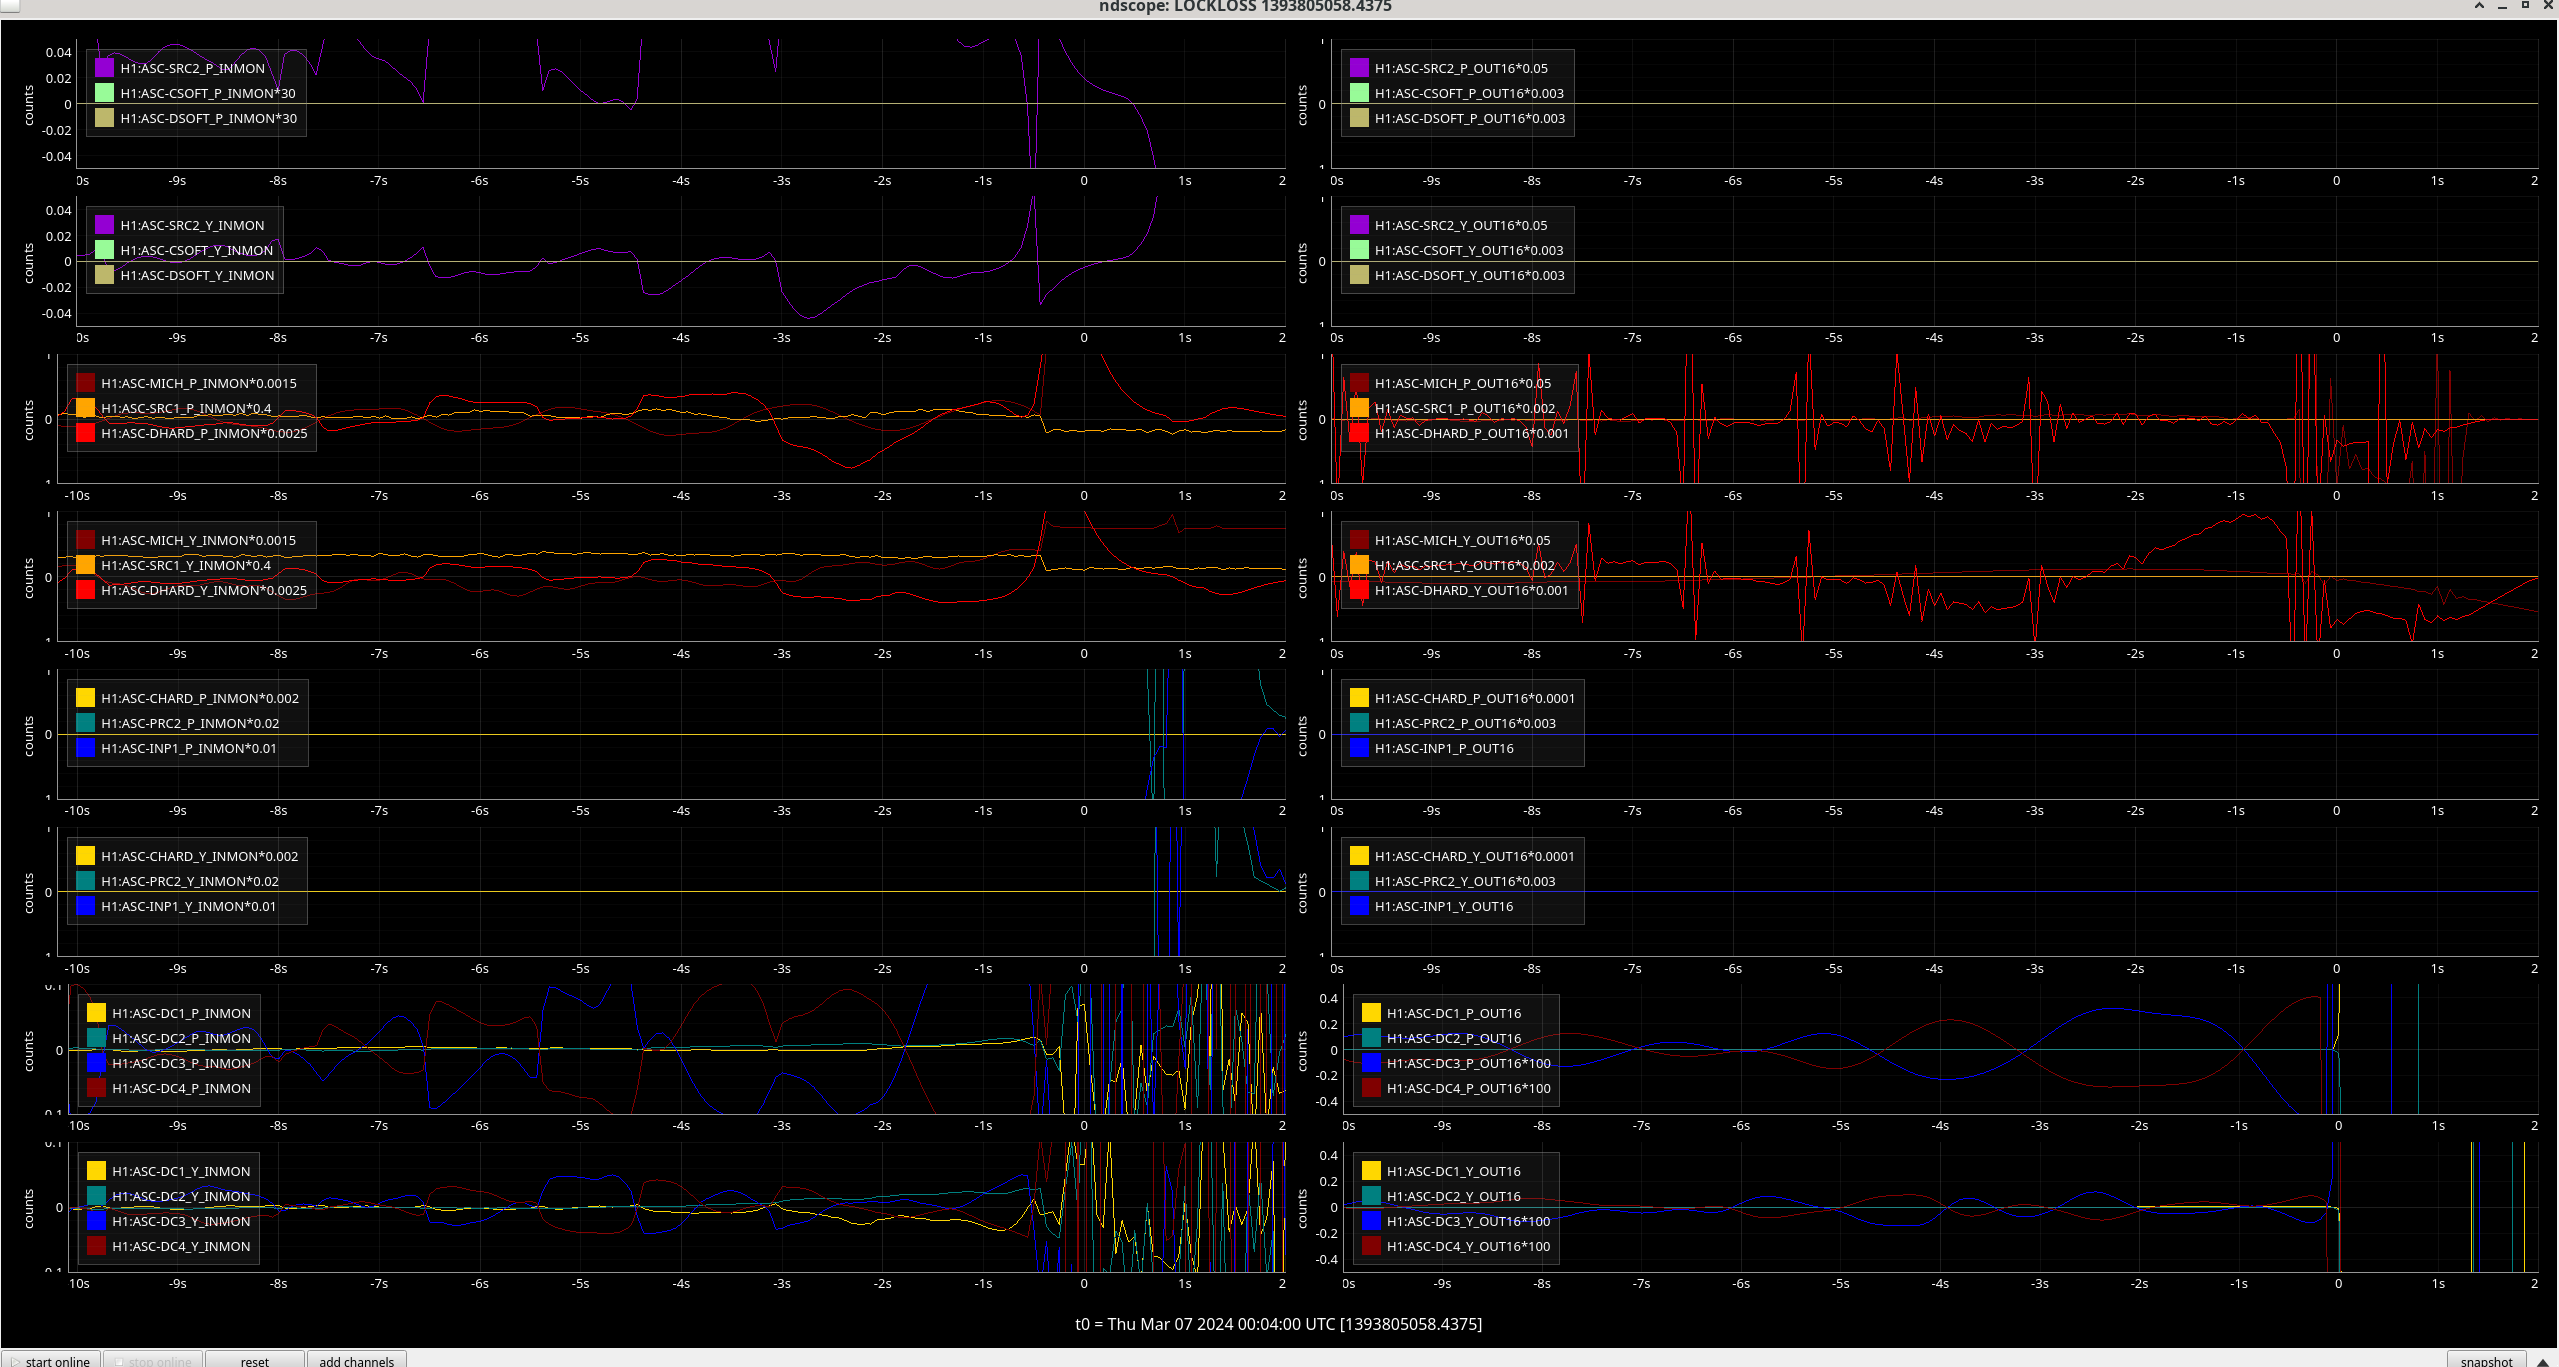Select the H1:ASC-DC3_P_OUT16*100 legend label
The height and width of the screenshot is (1367, 2559).
pos(1468,1063)
